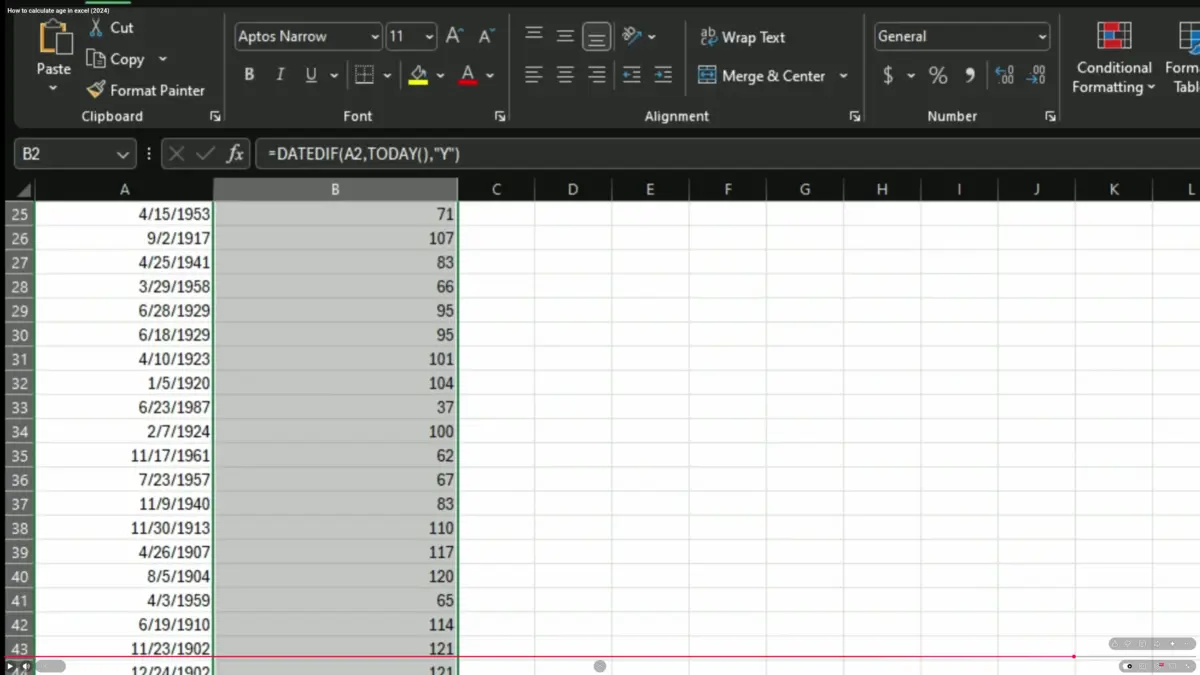Click Increase Decimal icon

(x=1005, y=75)
